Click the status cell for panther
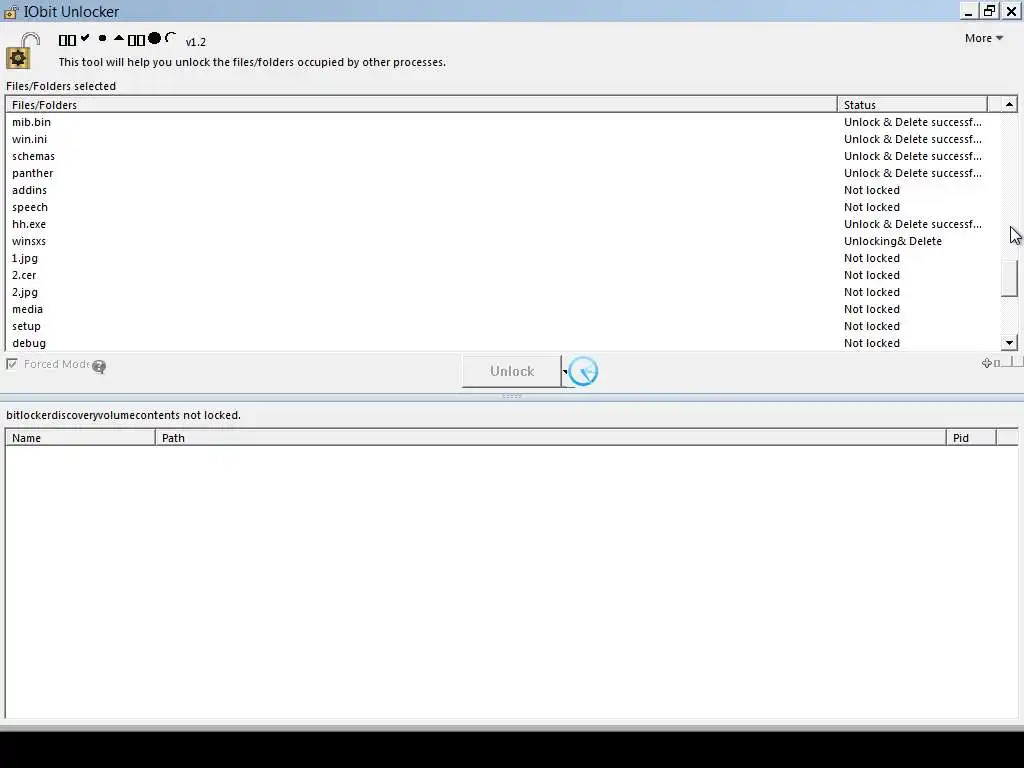Image resolution: width=1024 pixels, height=768 pixels. pos(912,173)
